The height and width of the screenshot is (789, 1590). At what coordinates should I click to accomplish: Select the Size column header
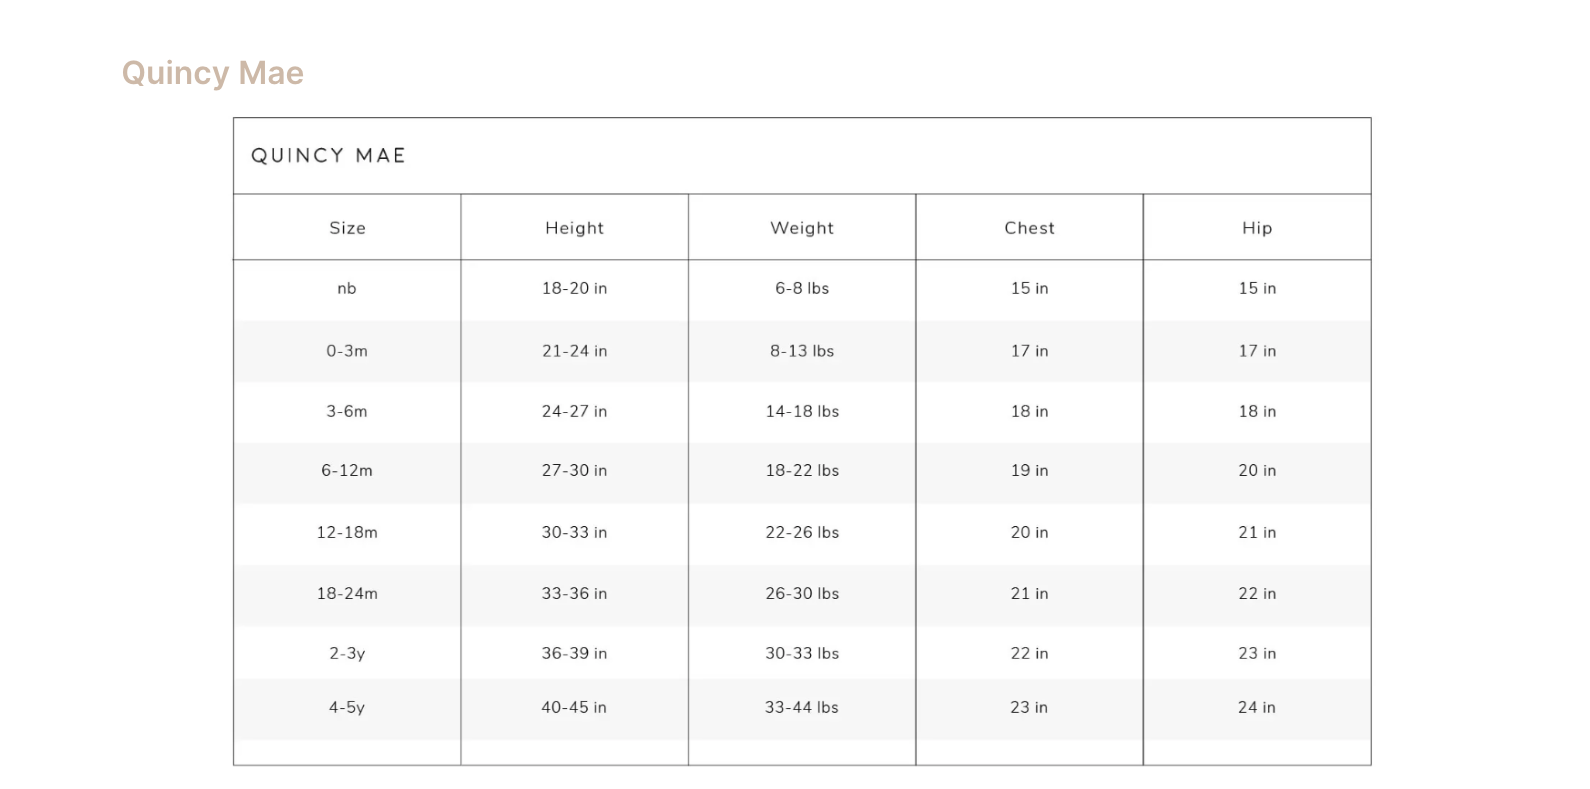pyautogui.click(x=347, y=228)
